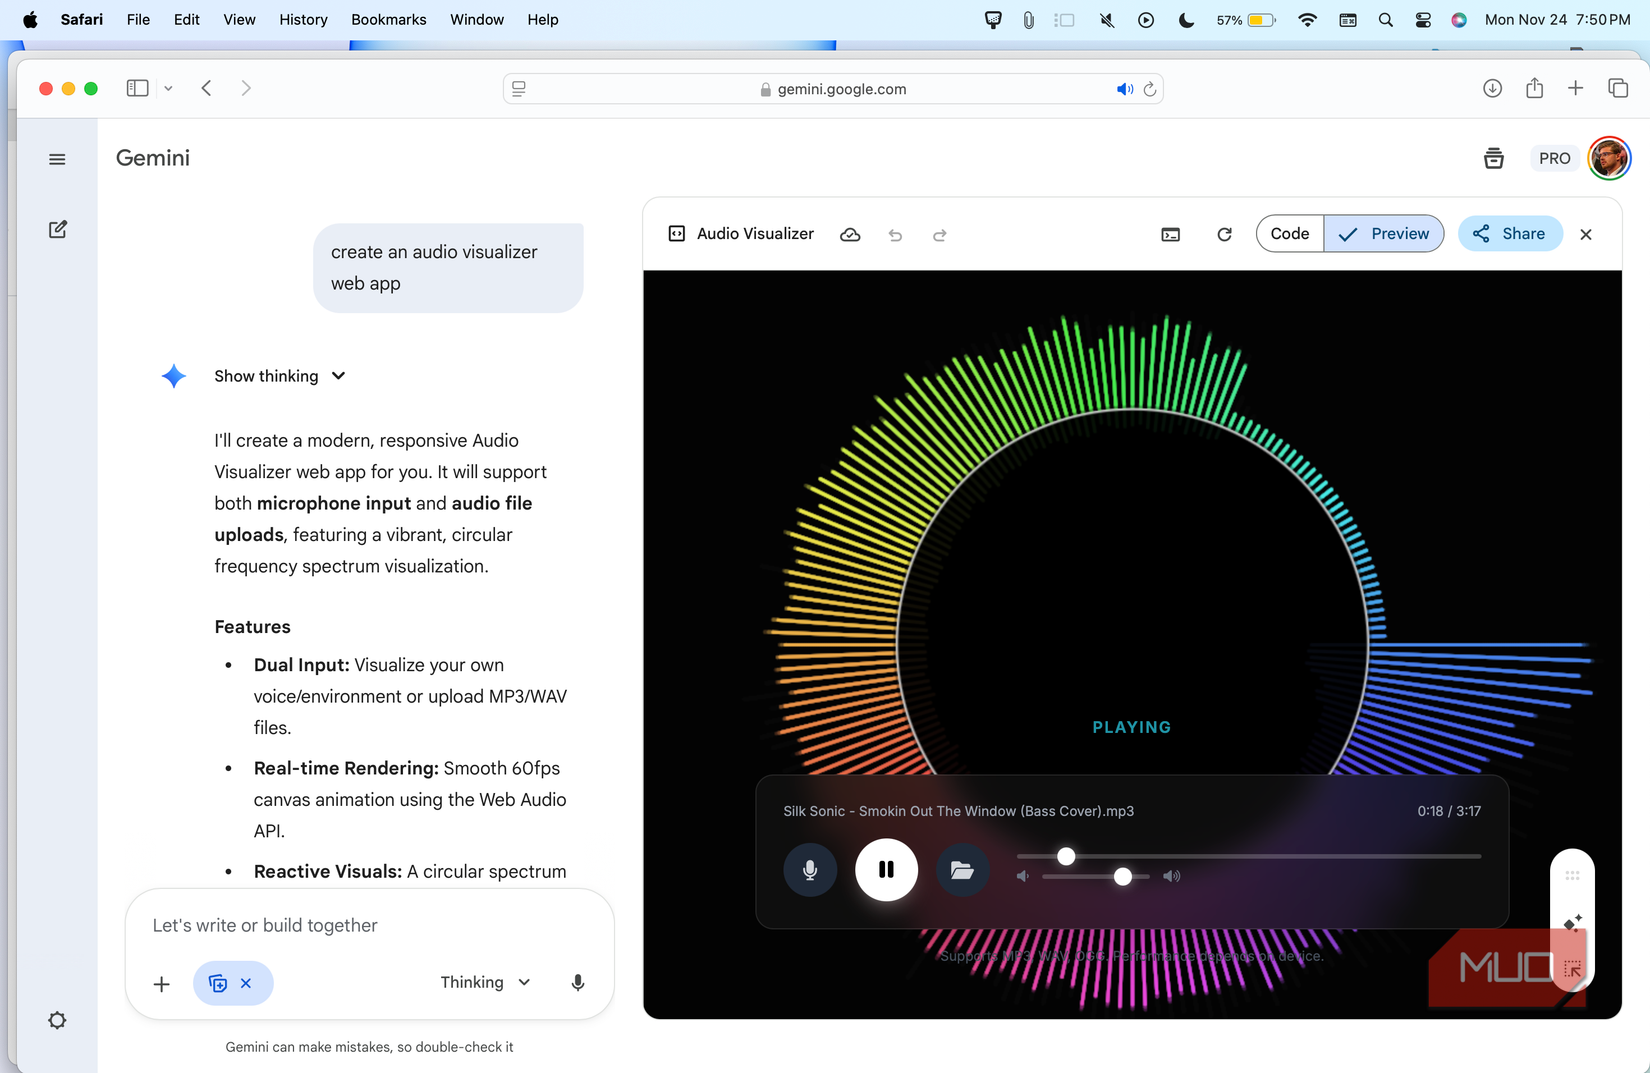
Task: Open the Thinking model selector dropdown
Action: pos(485,982)
